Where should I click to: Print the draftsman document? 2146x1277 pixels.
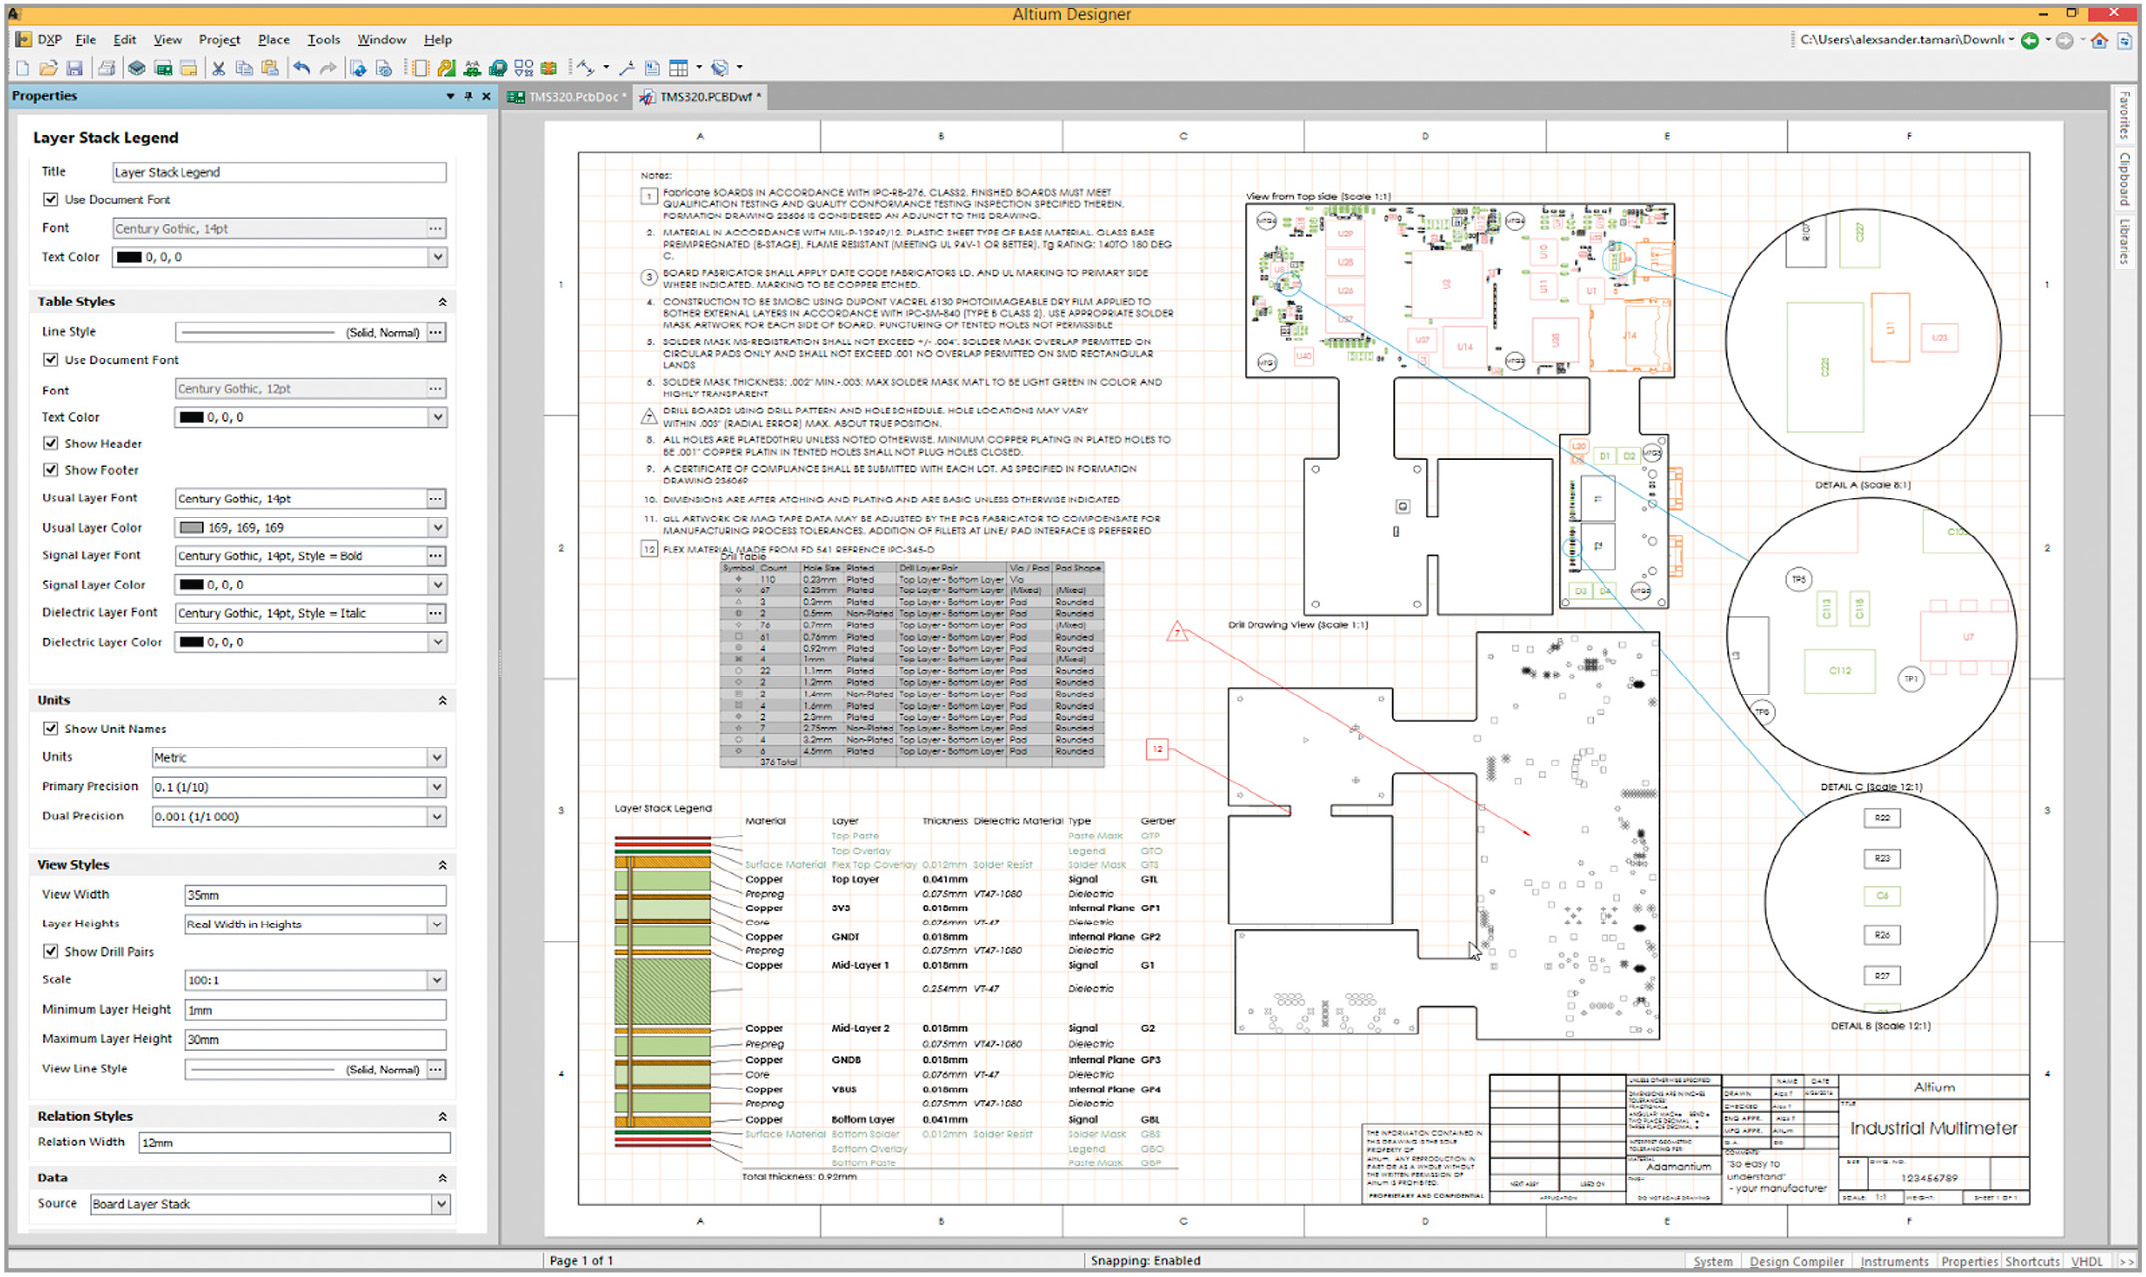(106, 68)
